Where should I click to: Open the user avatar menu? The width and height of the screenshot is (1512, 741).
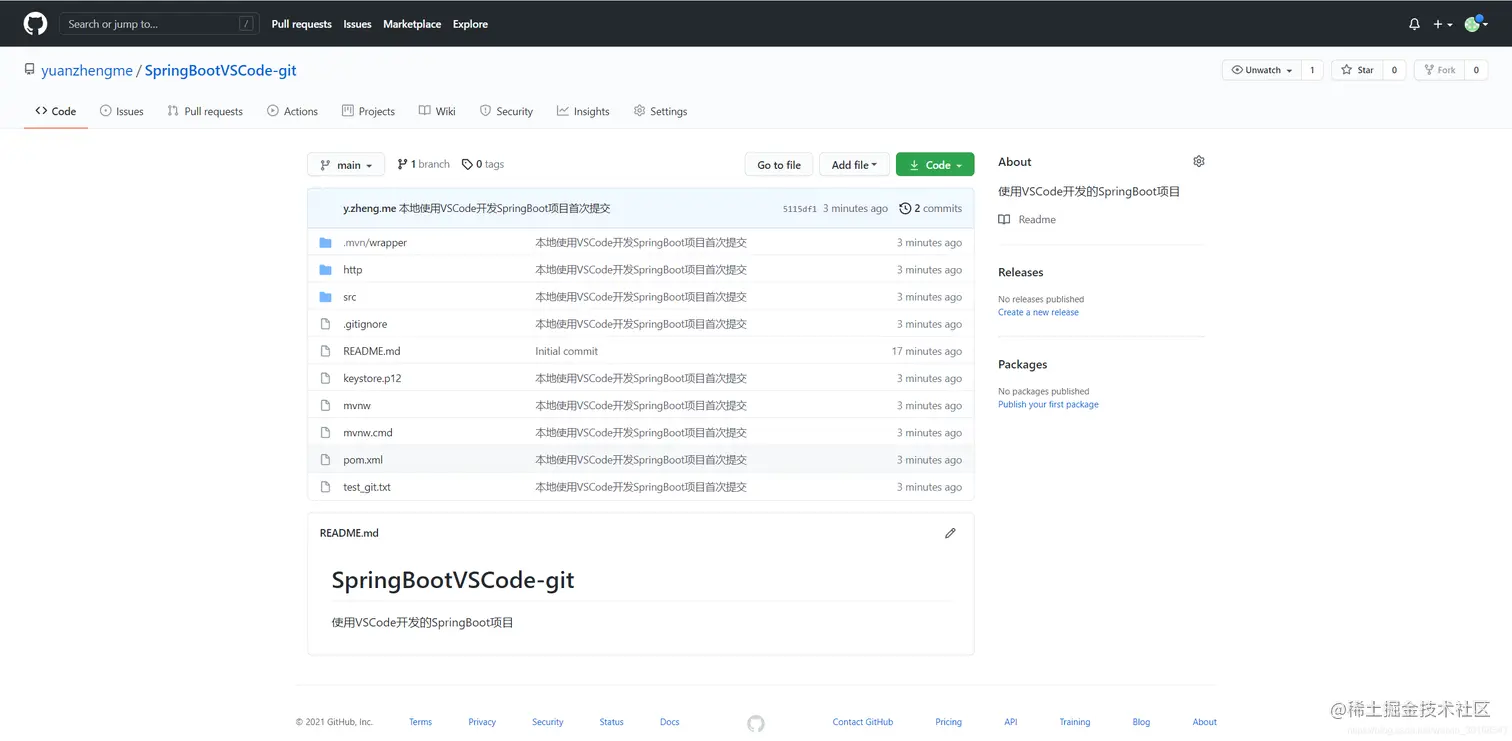(x=1476, y=24)
